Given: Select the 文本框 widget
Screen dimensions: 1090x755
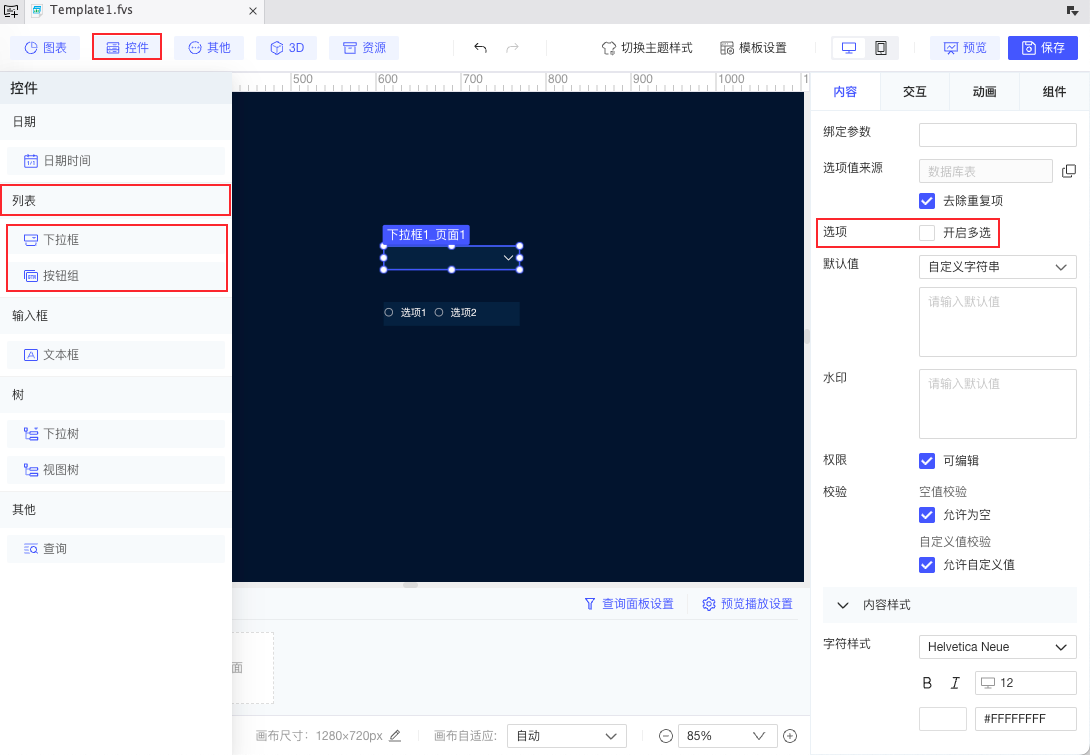Looking at the screenshot, I should 116,355.
